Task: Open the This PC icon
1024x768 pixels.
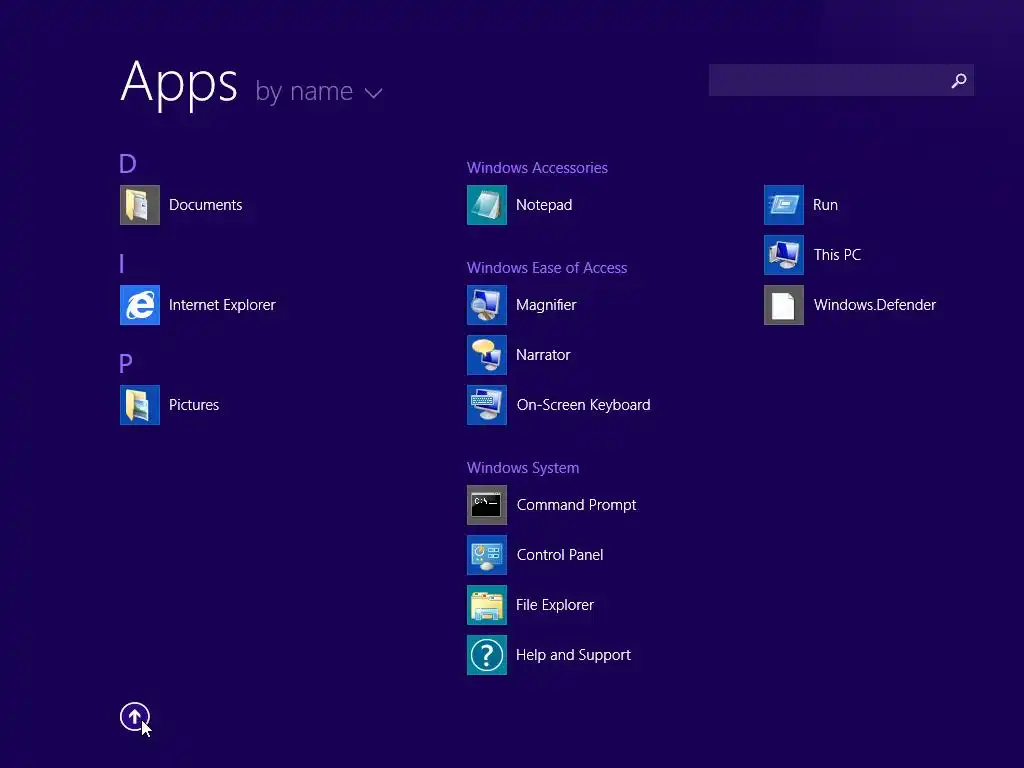Action: pyautogui.click(x=784, y=255)
